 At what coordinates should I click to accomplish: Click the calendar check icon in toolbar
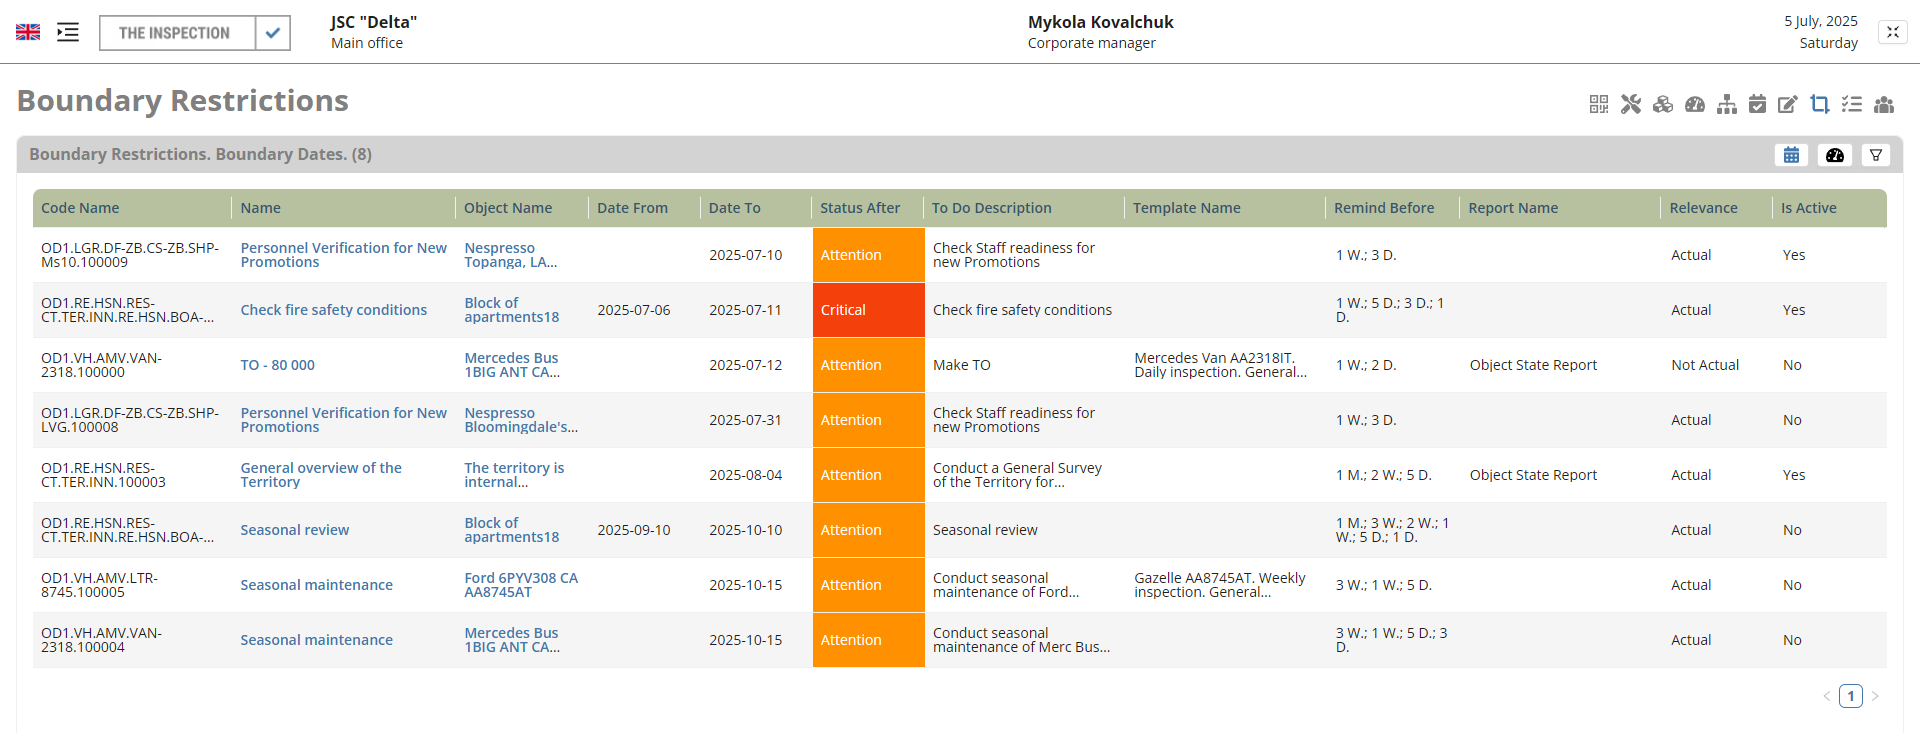pos(1757,104)
